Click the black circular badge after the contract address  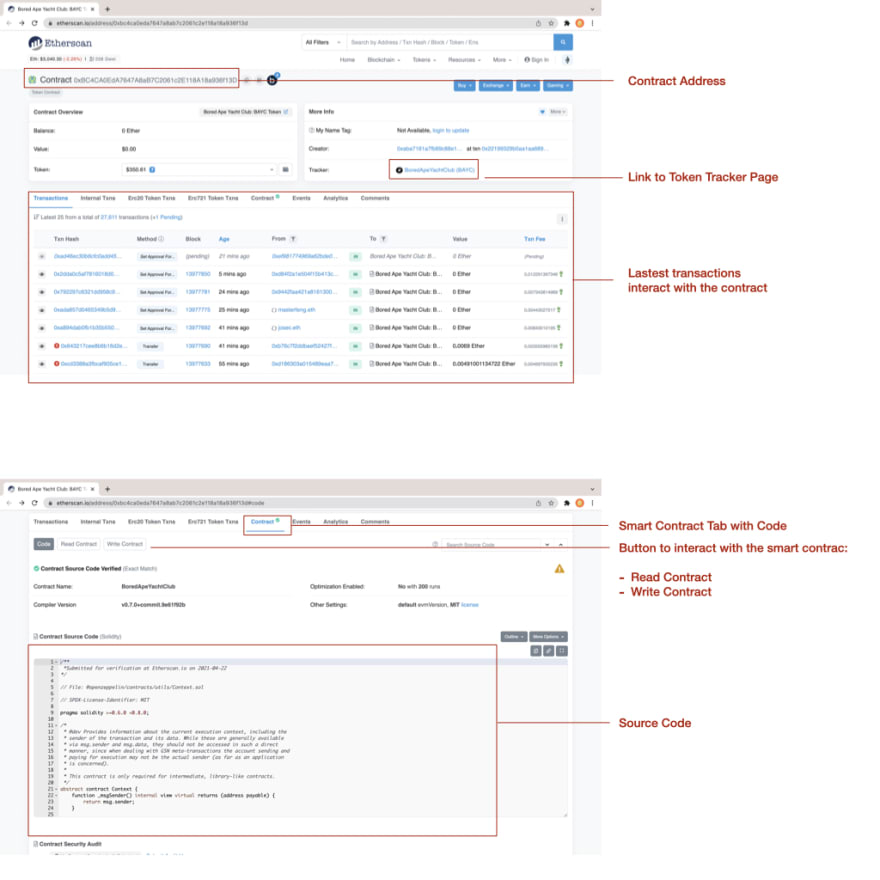coord(272,80)
